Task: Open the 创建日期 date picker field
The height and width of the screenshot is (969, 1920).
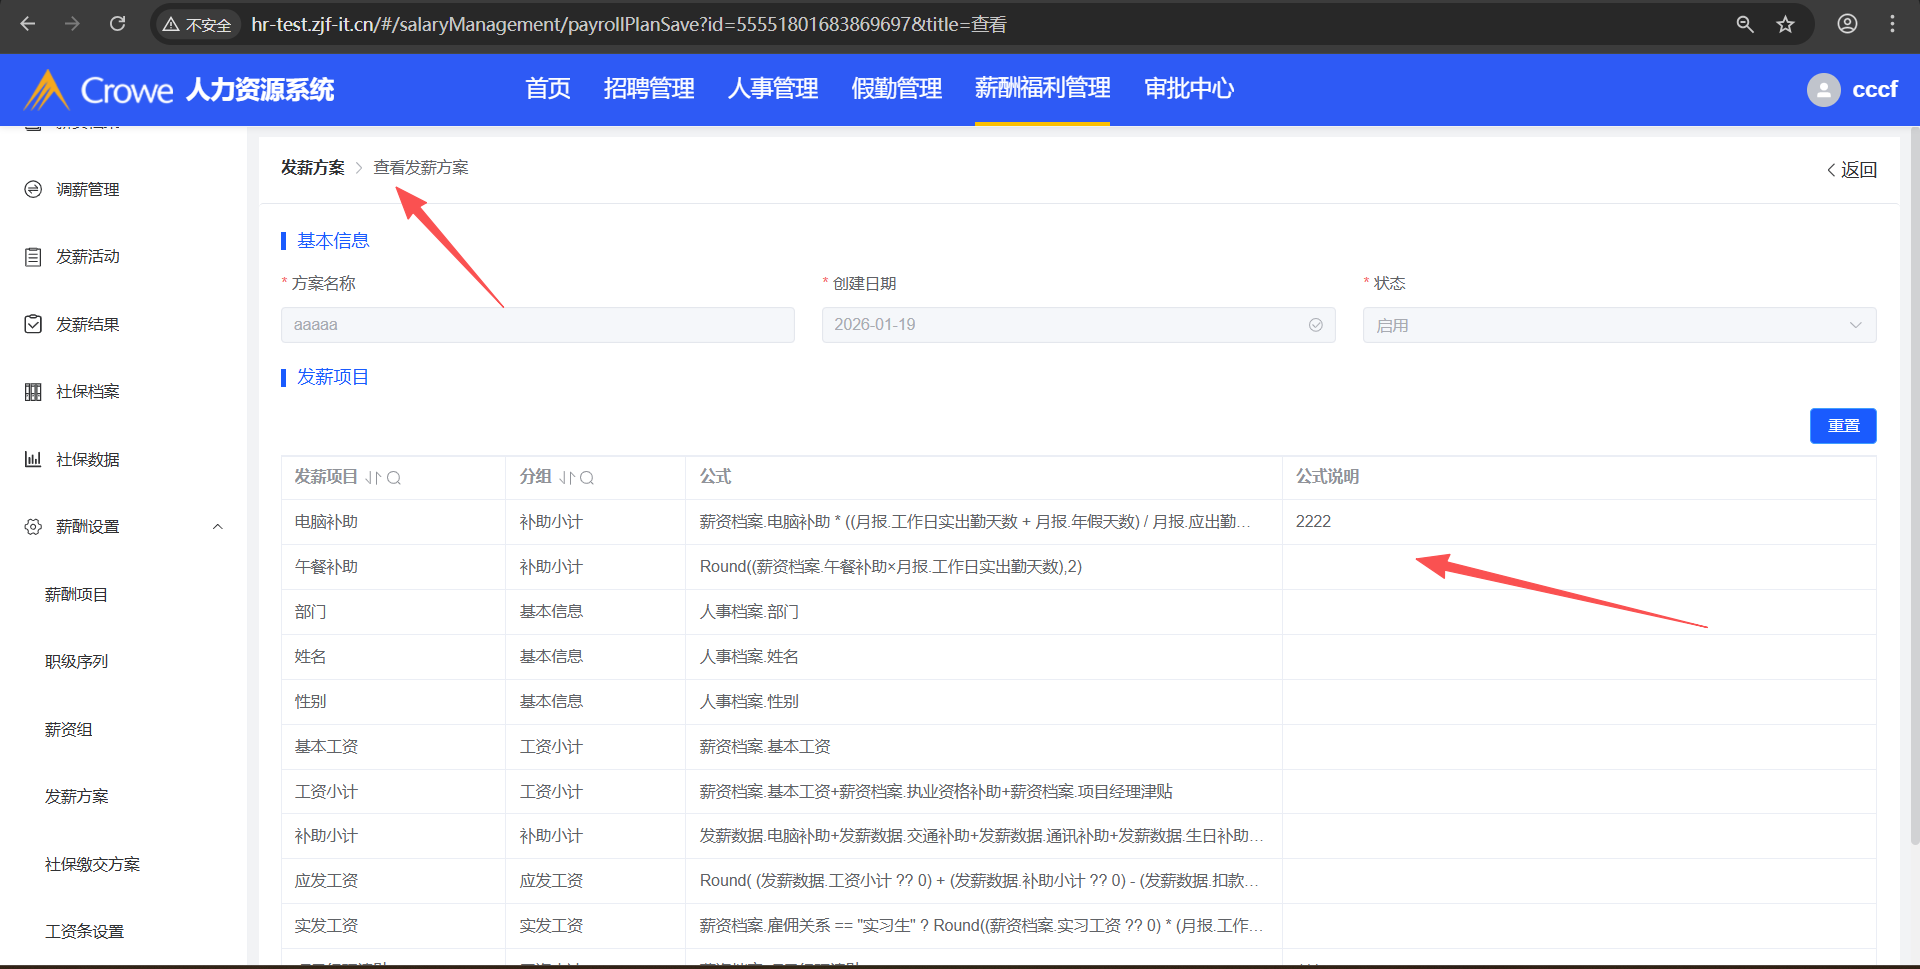Action: tap(1077, 325)
